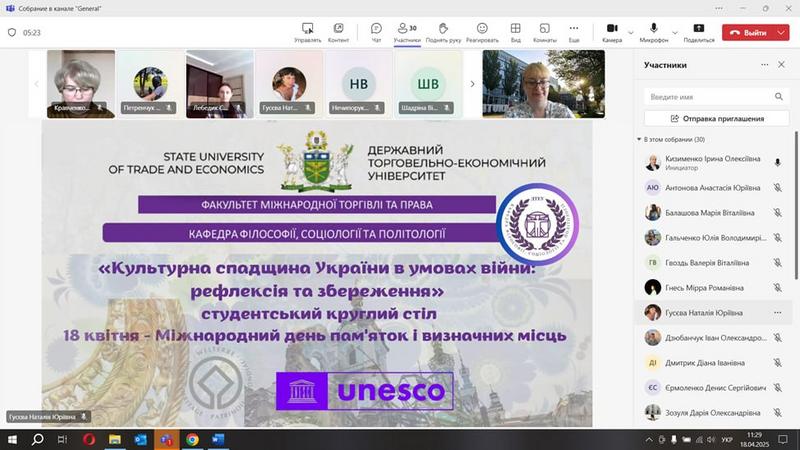This screenshot has height=450, width=800.
Task: Go to previous participant thumbnails
Action: [x=36, y=84]
